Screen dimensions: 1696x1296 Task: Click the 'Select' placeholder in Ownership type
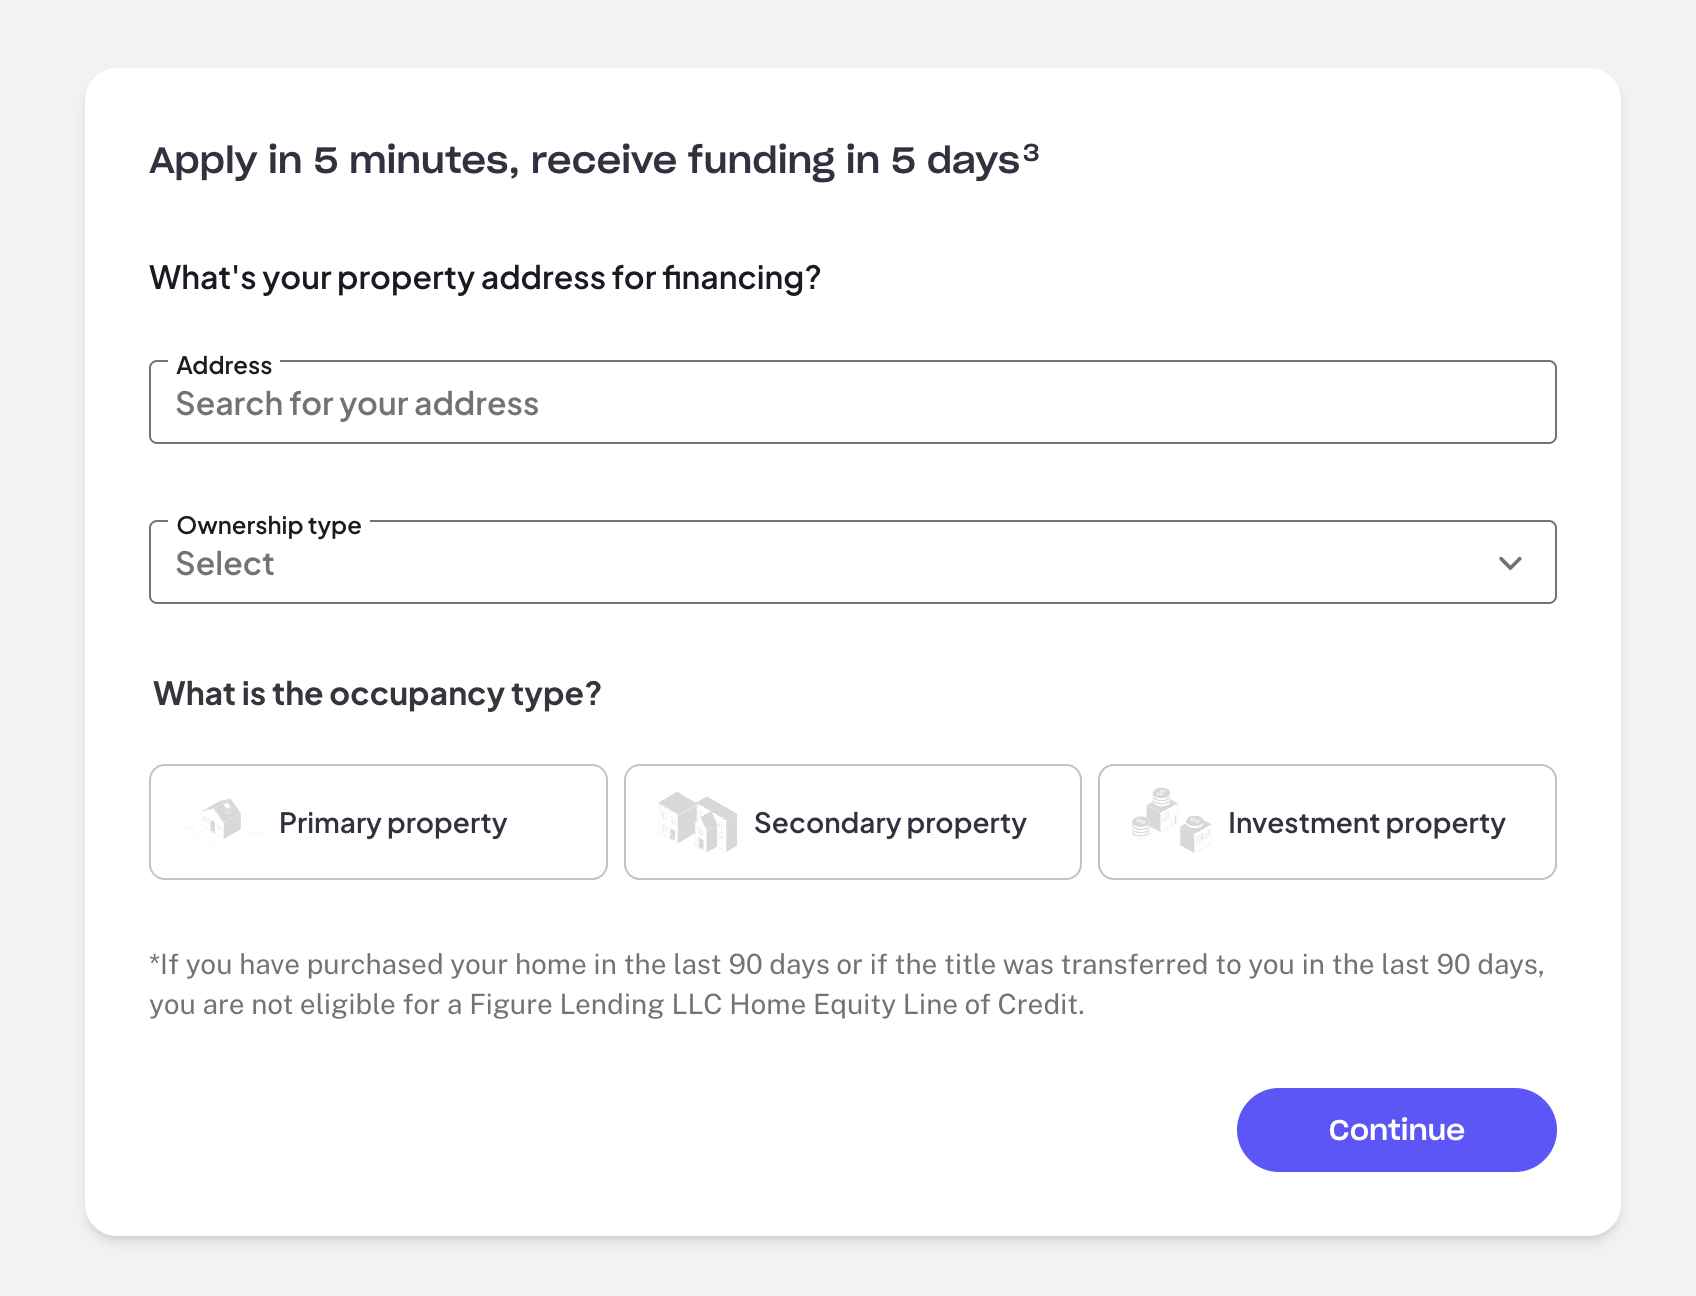click(x=225, y=564)
